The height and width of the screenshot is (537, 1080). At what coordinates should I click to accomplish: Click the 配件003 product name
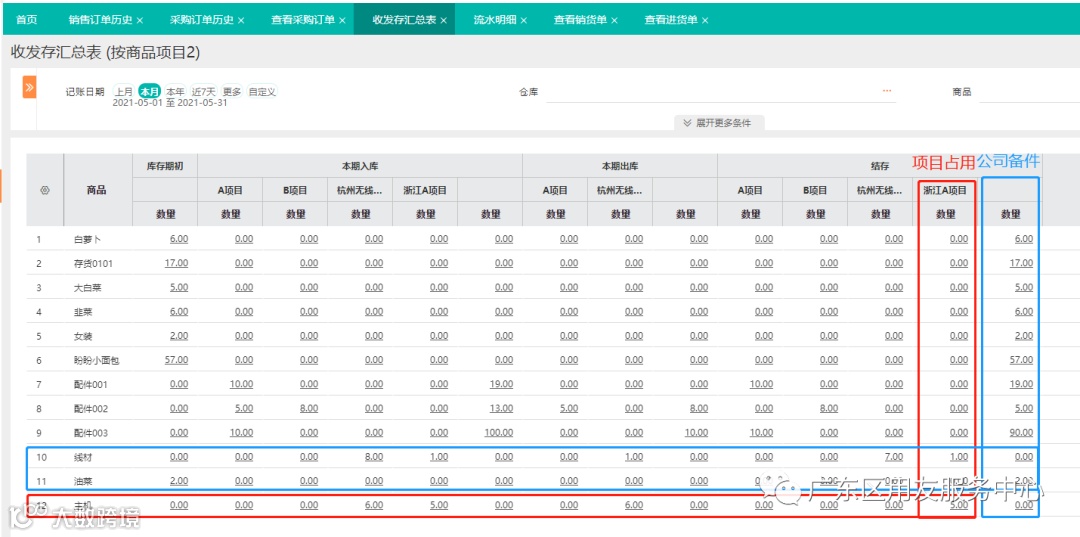pos(90,433)
